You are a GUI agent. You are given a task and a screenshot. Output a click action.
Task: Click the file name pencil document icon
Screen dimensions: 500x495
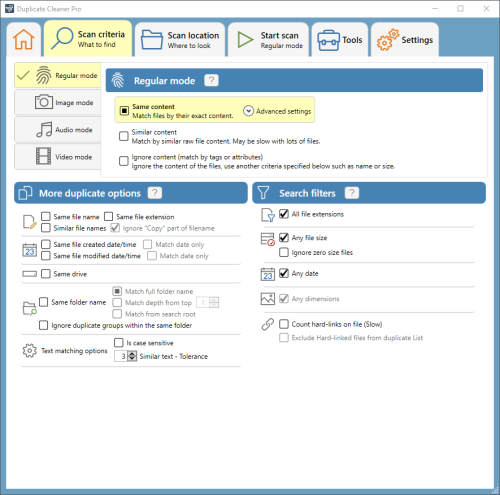(29, 222)
